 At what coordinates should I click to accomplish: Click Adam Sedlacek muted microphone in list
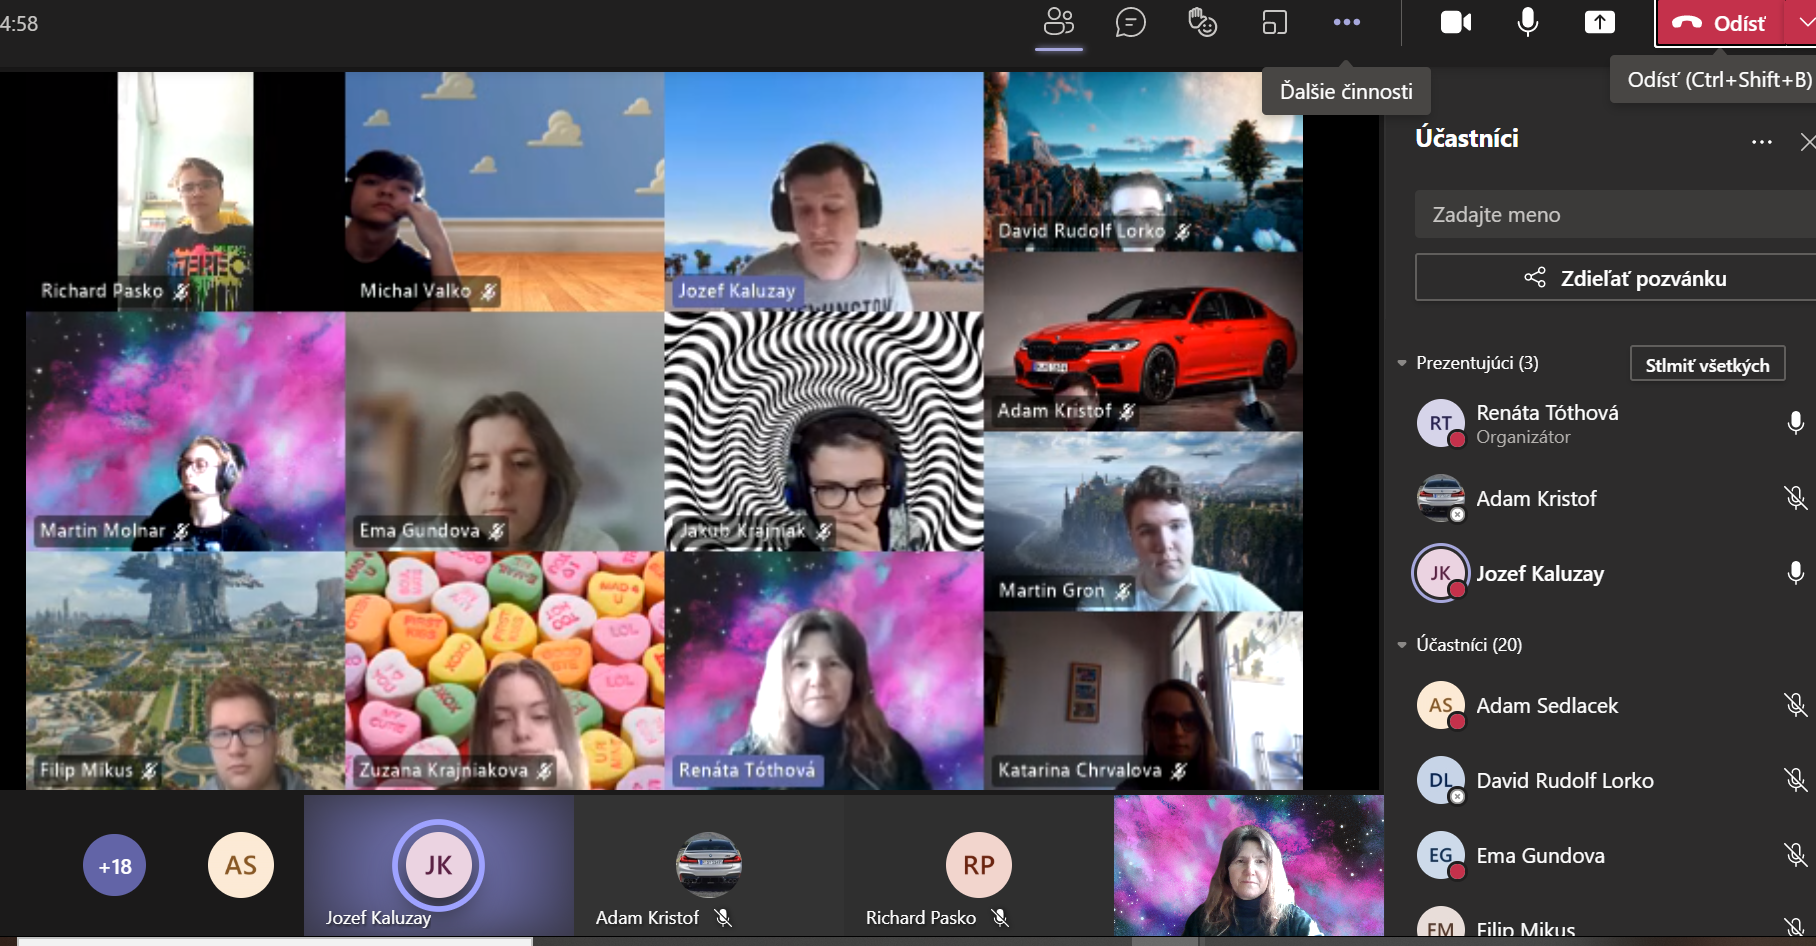1796,705
